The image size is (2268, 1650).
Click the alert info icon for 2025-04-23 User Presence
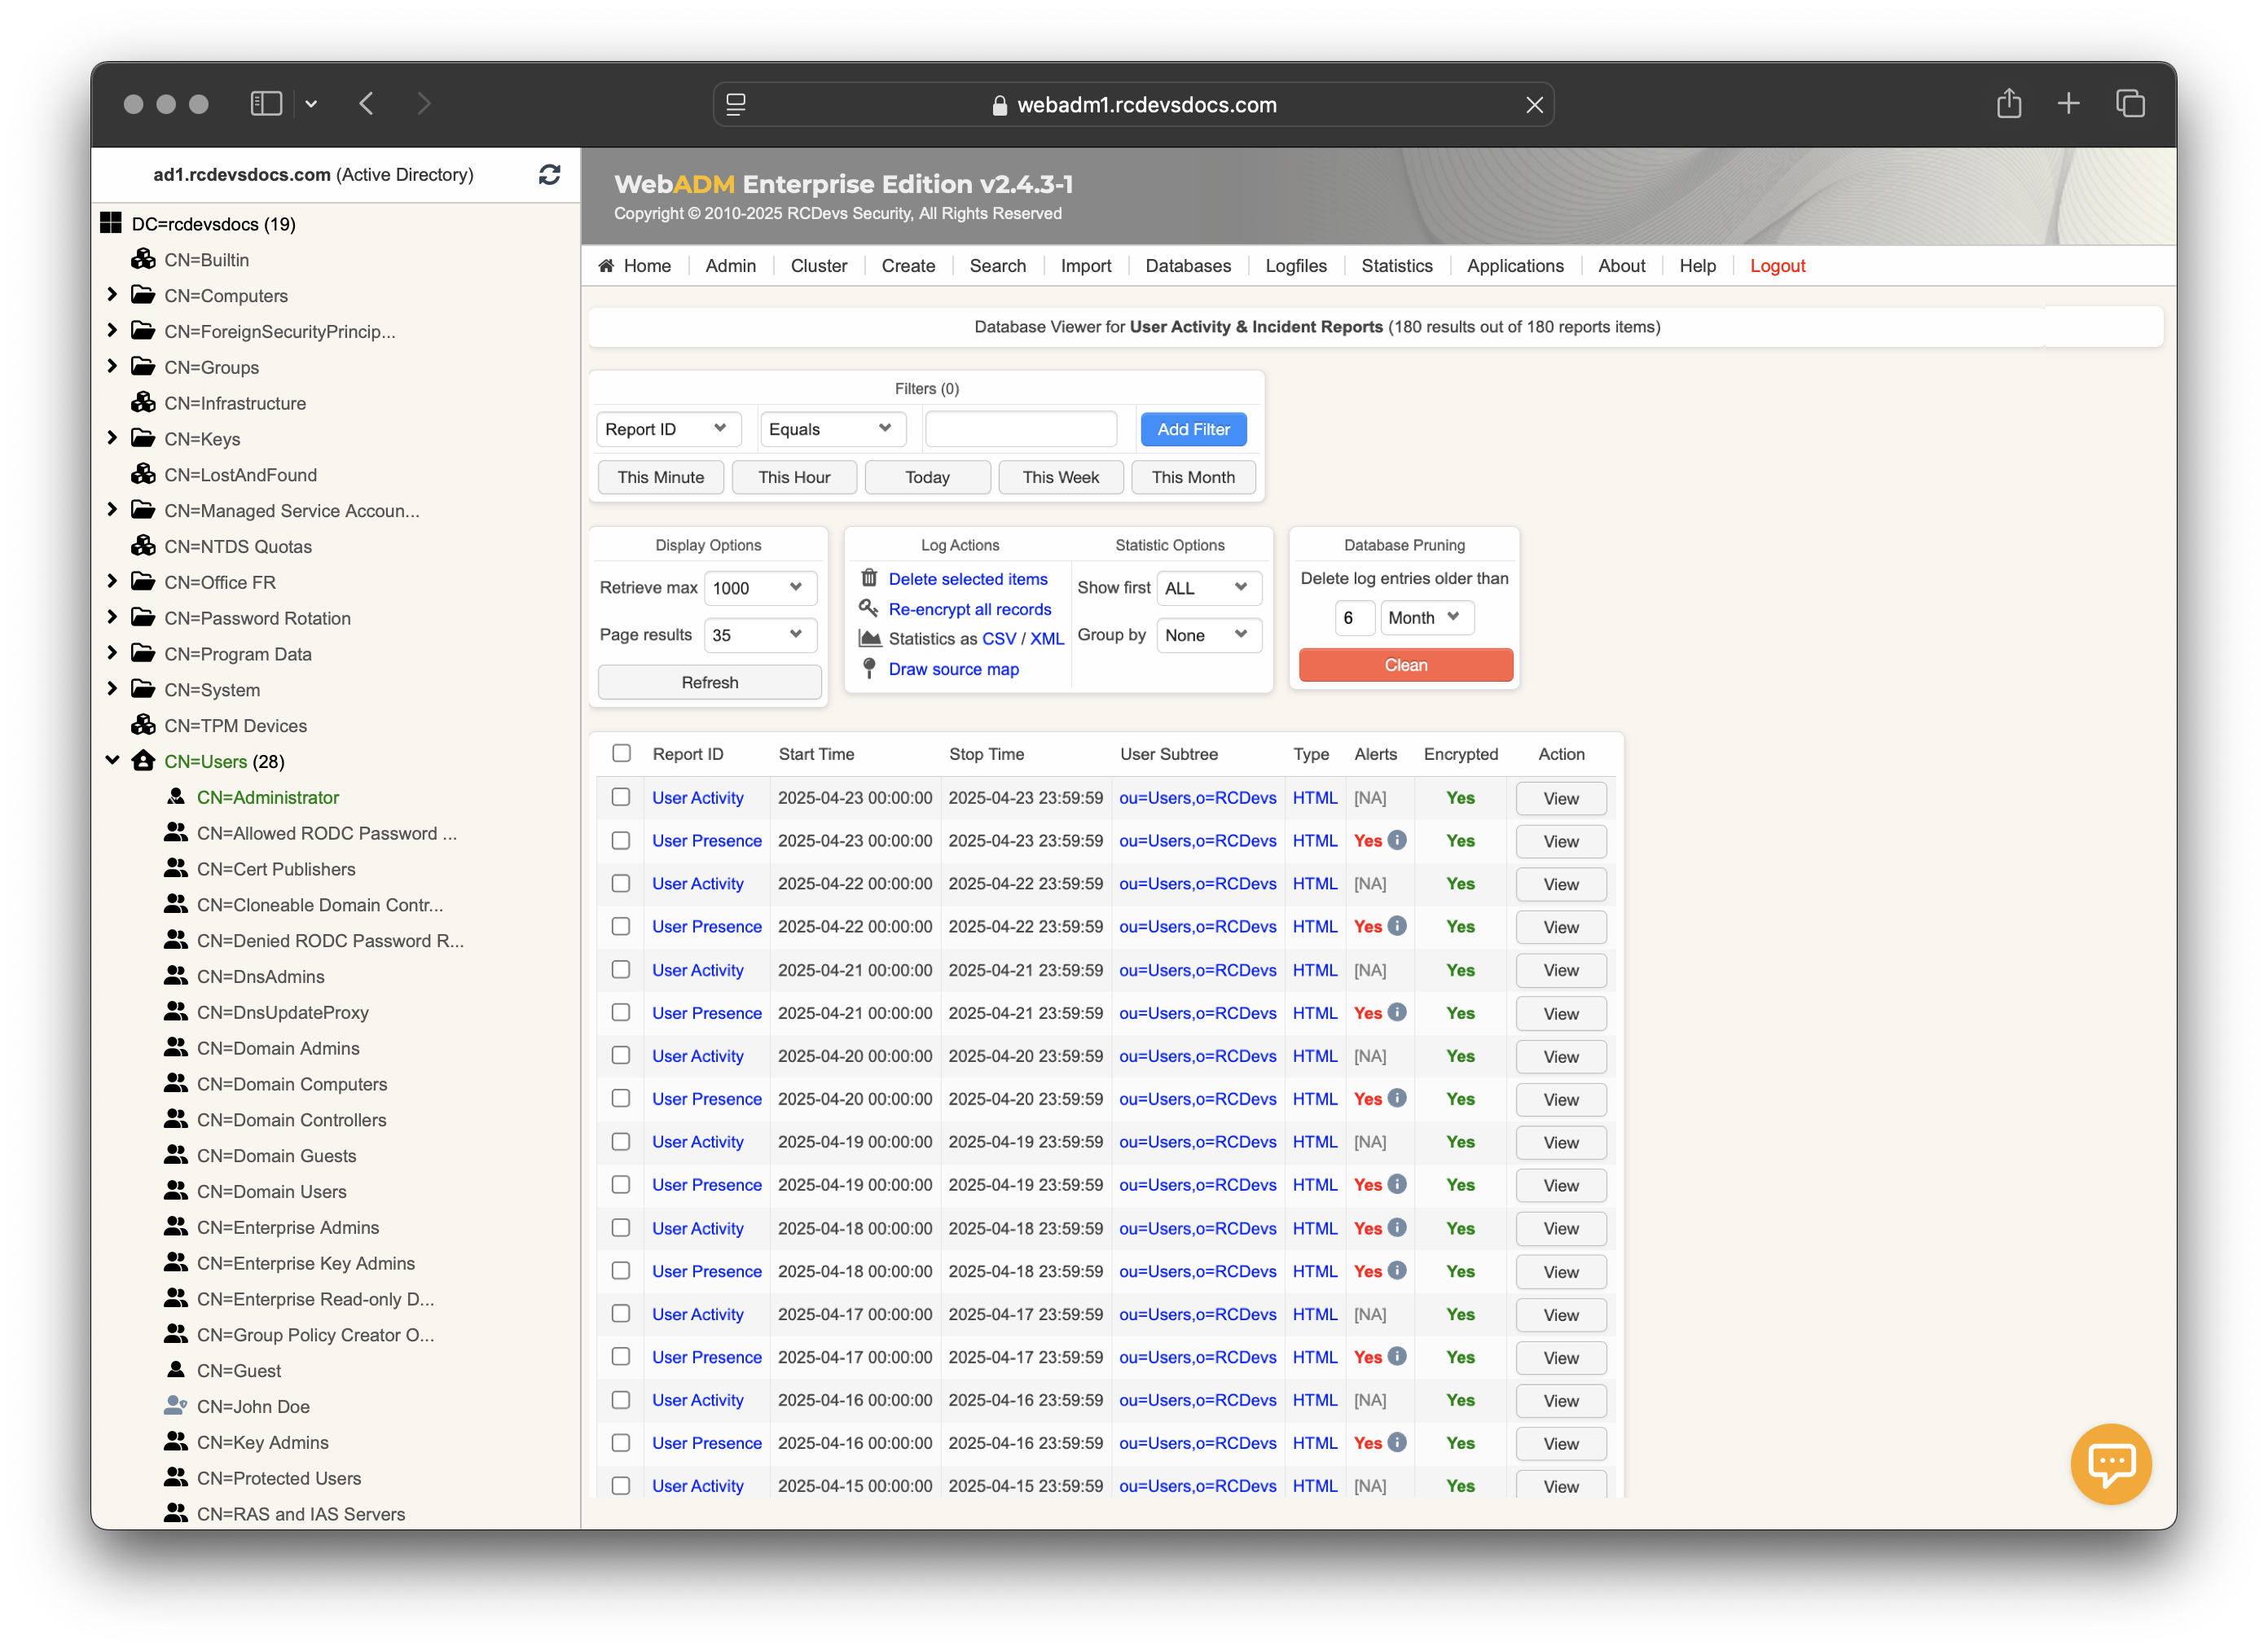click(1397, 840)
